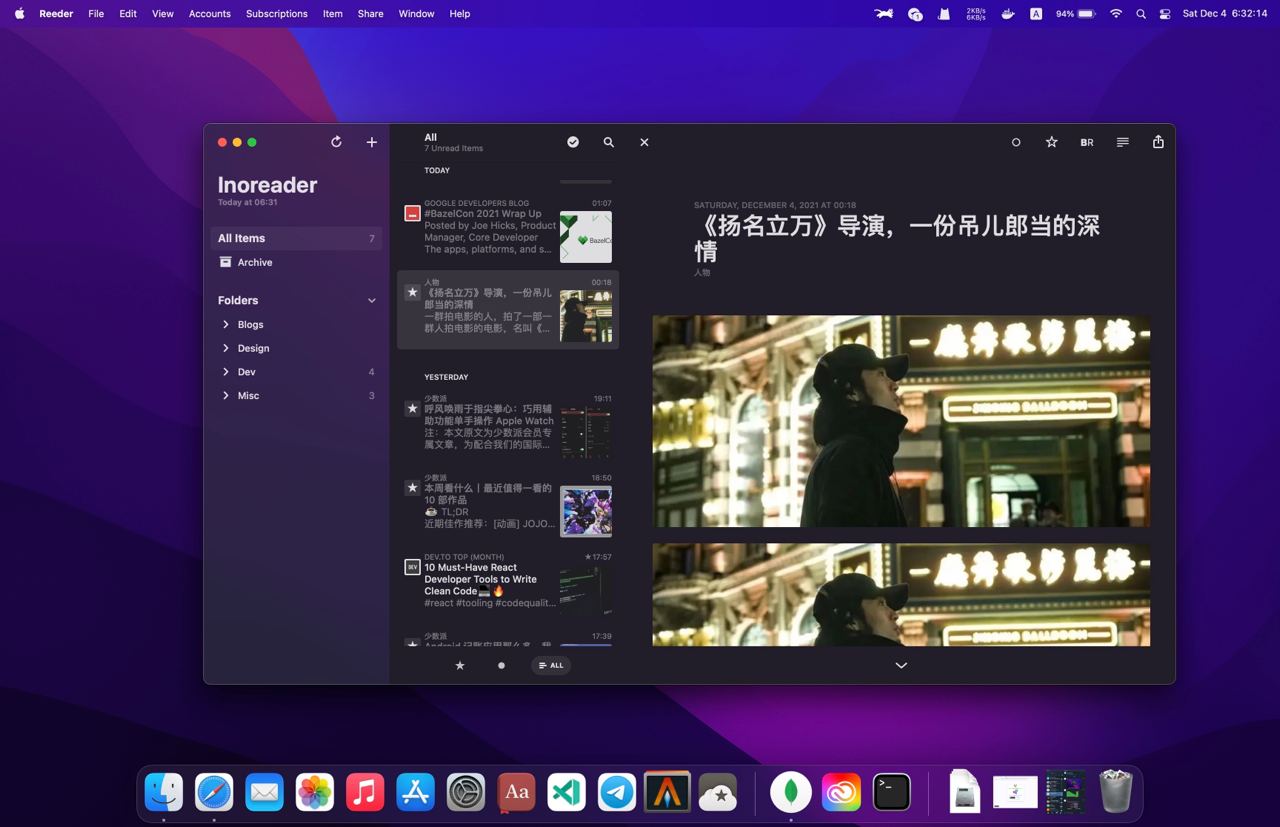Star the #BazelCon 2021 Wrap Up article
Screen dimensions: 1280x827
412,213
